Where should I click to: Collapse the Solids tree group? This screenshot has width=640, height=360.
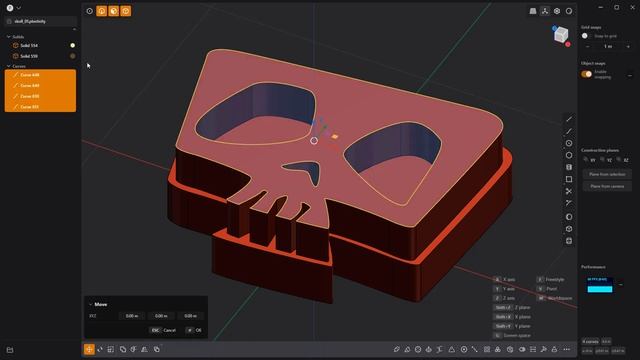(x=9, y=37)
